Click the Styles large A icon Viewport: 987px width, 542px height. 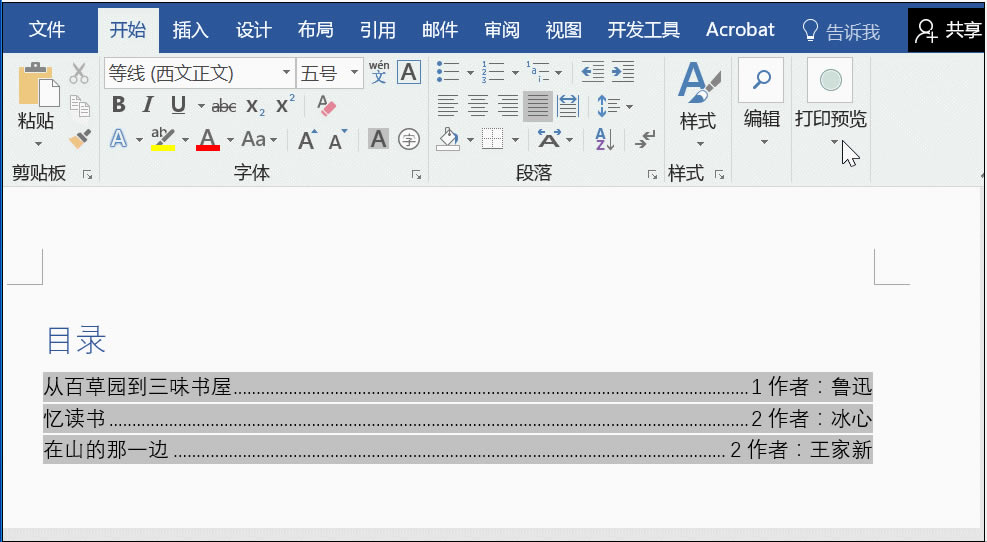(x=698, y=82)
